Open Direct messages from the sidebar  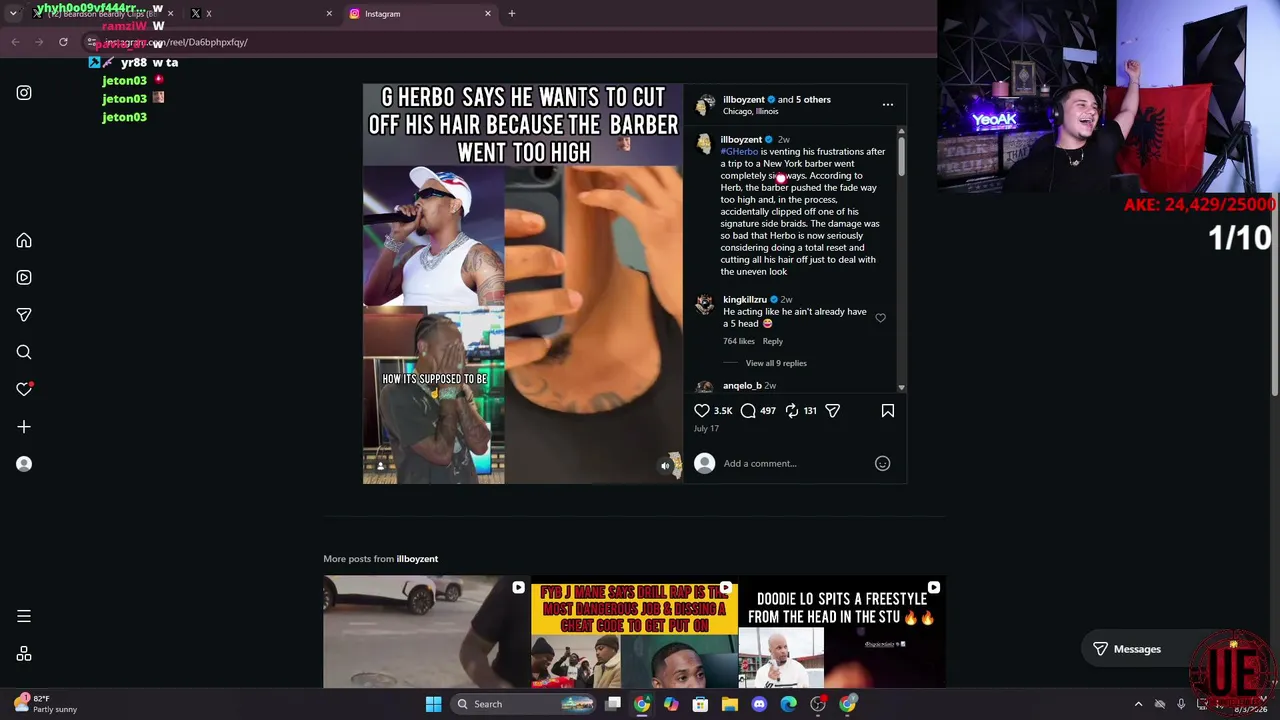24,315
